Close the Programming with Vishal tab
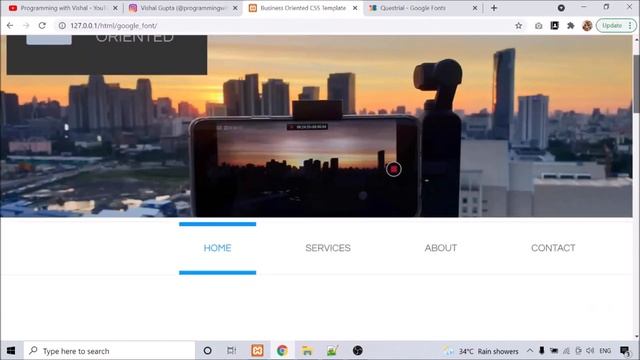 pyautogui.click(x=115, y=8)
